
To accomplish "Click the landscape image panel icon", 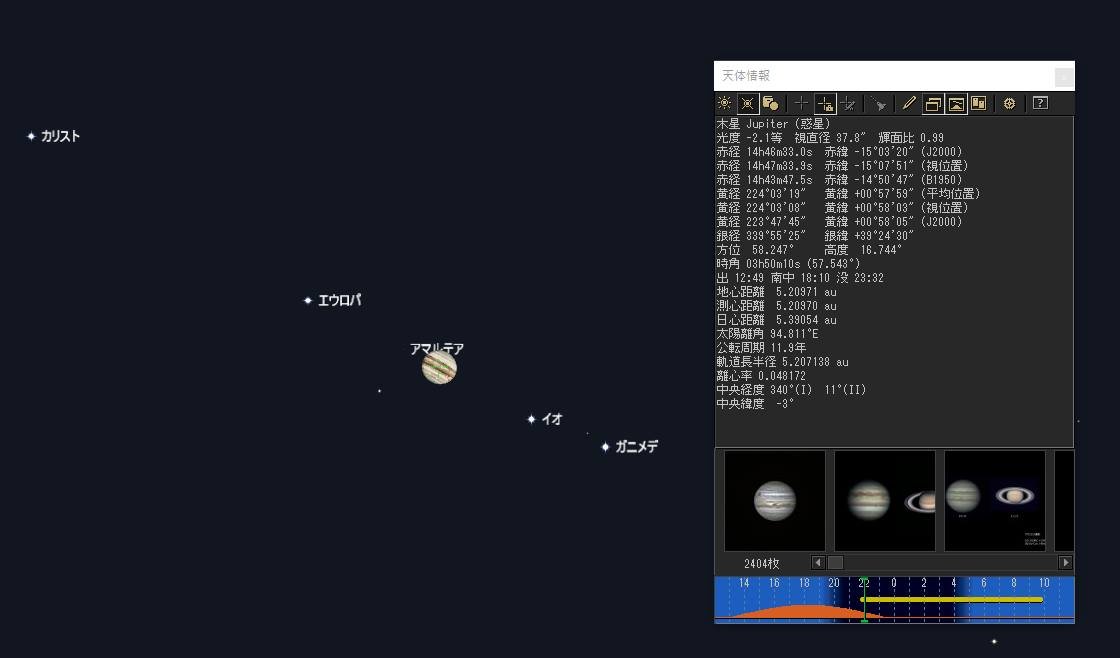I will point(956,104).
